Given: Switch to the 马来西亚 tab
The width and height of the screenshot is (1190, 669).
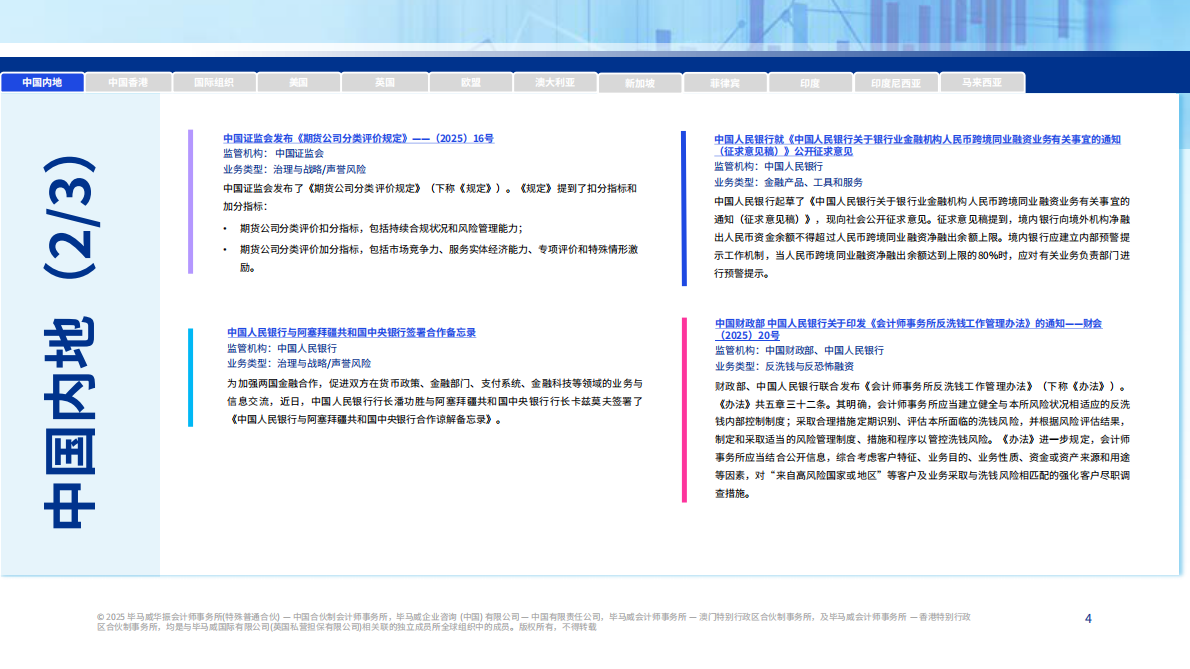Looking at the screenshot, I should coord(982,83).
